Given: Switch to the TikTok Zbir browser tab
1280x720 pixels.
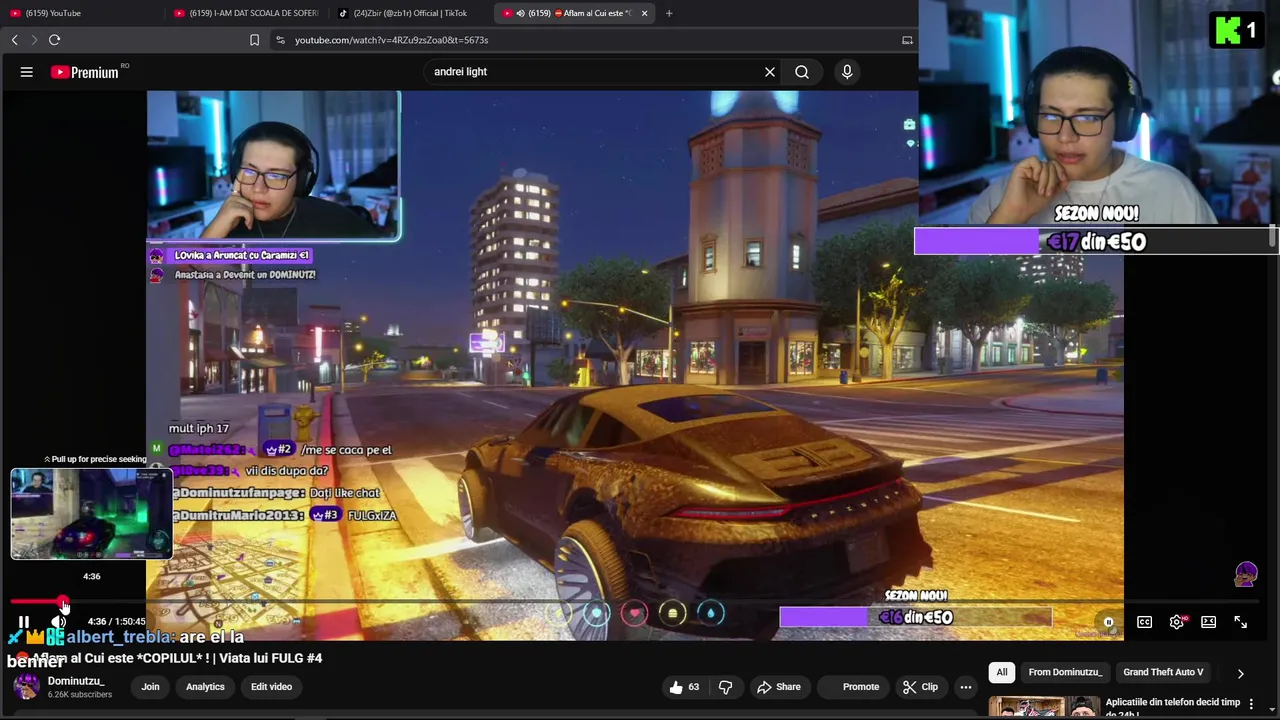Looking at the screenshot, I should coord(410,13).
